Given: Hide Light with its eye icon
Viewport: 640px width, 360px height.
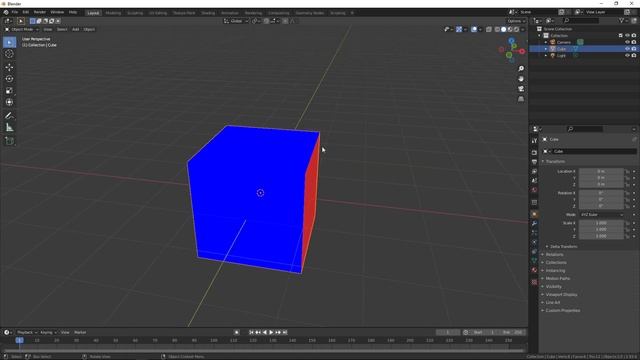Looking at the screenshot, I should pos(627,56).
